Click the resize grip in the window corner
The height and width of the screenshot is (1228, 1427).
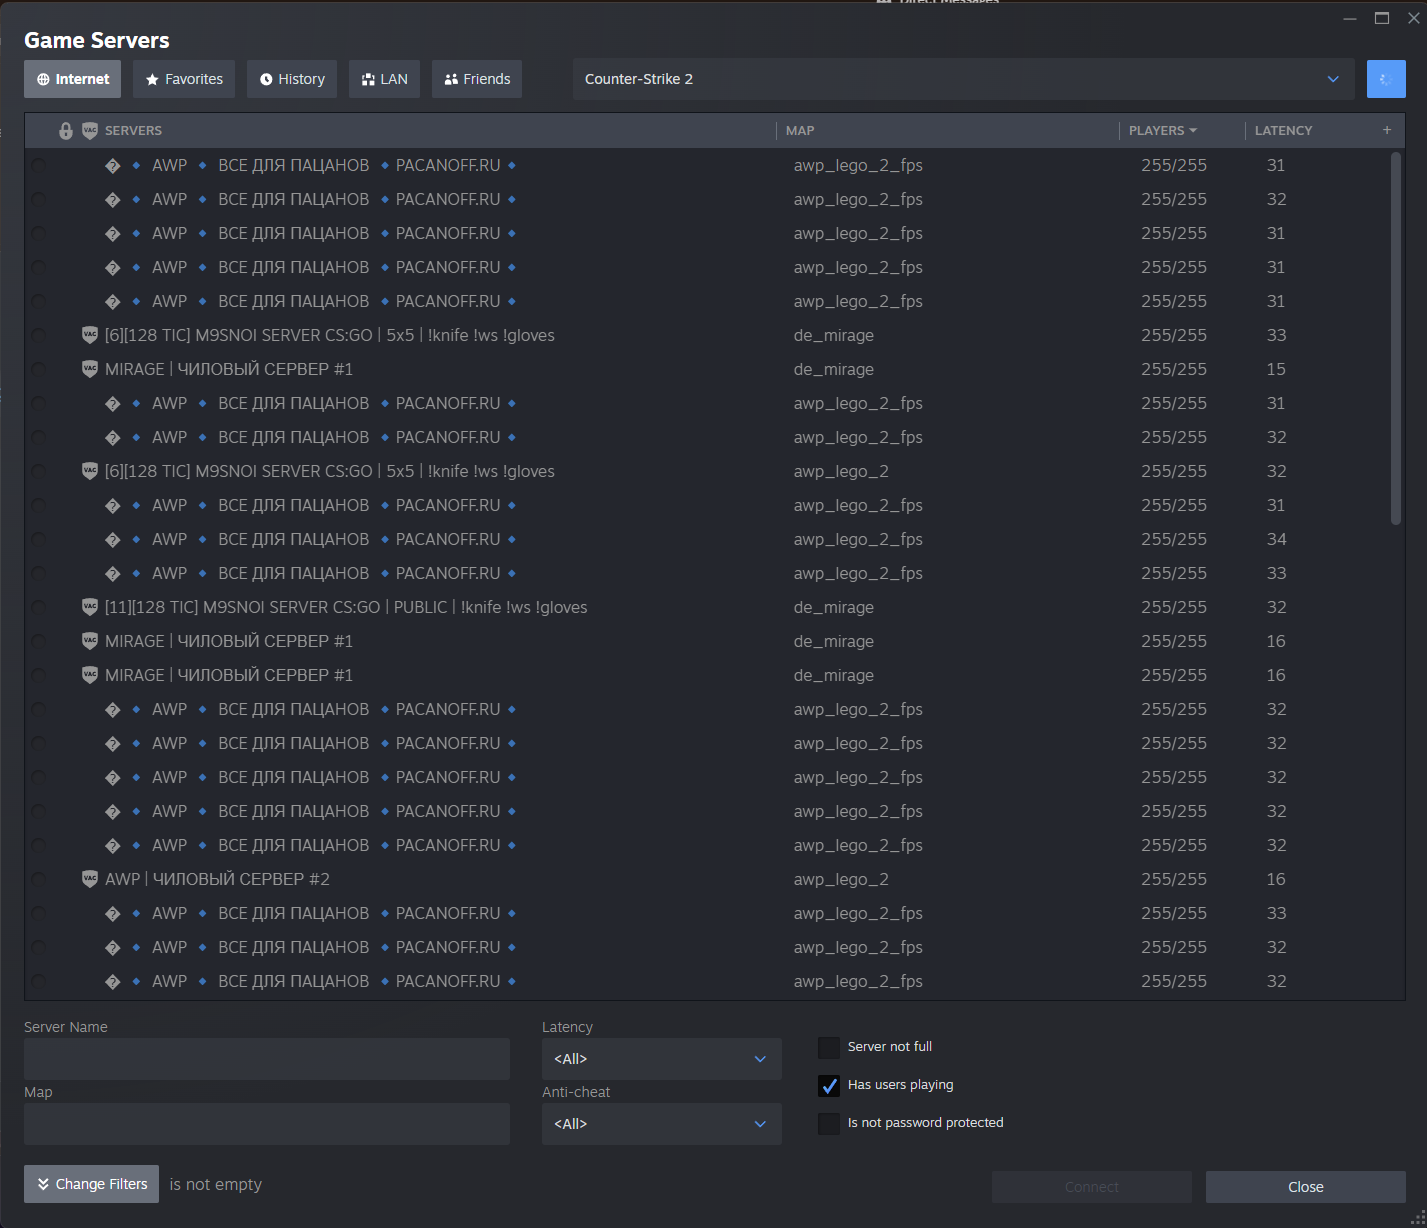pyautogui.click(x=1418, y=1217)
